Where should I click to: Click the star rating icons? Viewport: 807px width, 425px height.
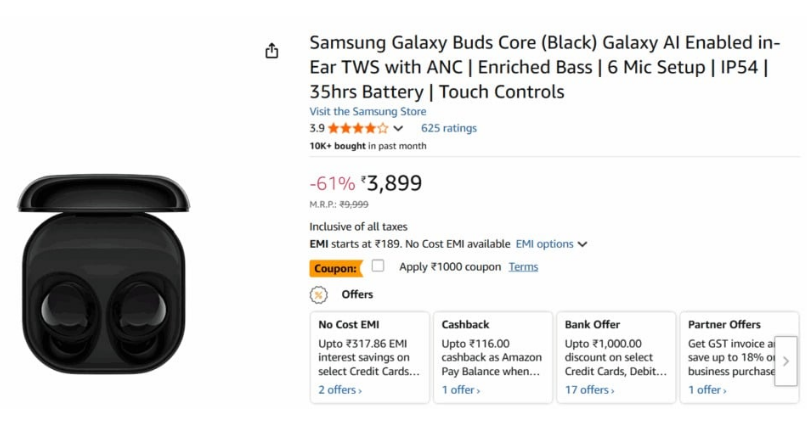(358, 128)
